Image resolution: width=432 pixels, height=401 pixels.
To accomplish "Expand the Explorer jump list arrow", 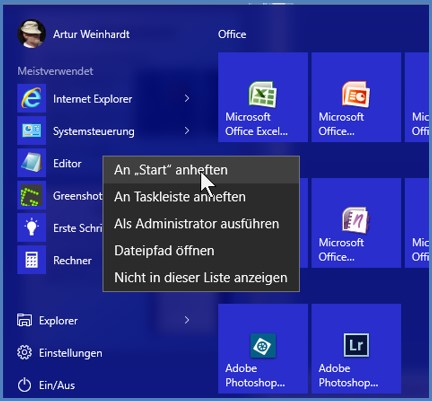I will point(187,320).
